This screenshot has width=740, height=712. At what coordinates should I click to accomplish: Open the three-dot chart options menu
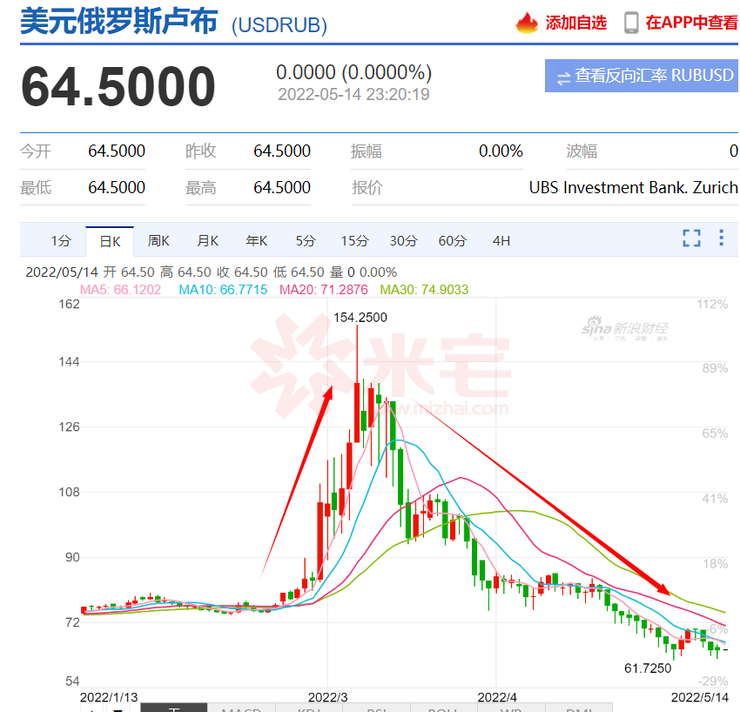pos(721,238)
